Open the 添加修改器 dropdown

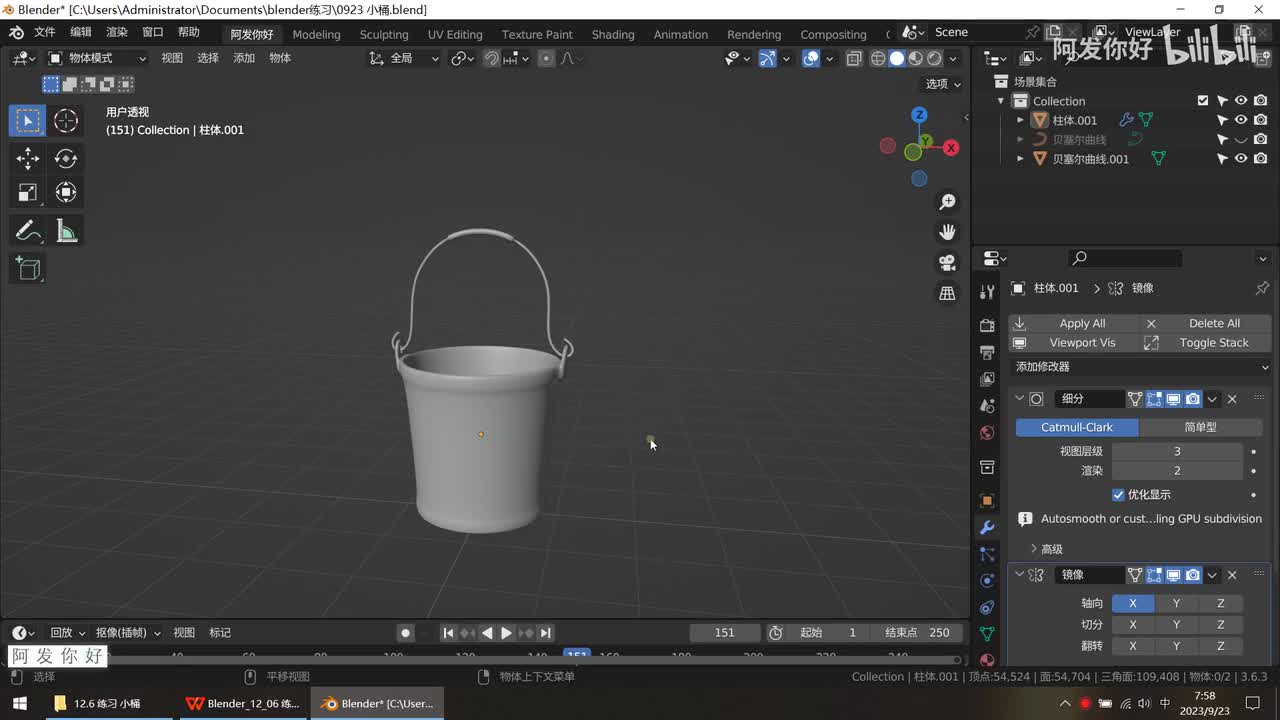[x=1140, y=367]
